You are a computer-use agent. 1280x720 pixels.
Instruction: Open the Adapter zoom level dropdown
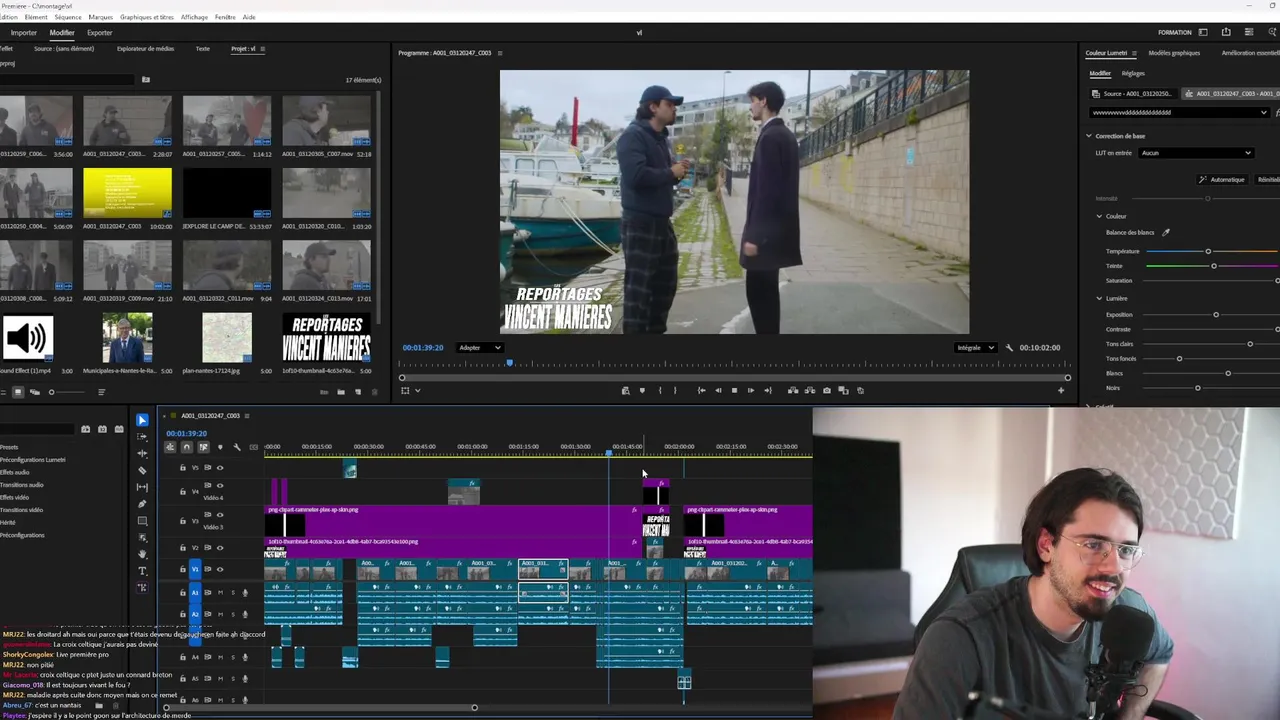click(480, 348)
